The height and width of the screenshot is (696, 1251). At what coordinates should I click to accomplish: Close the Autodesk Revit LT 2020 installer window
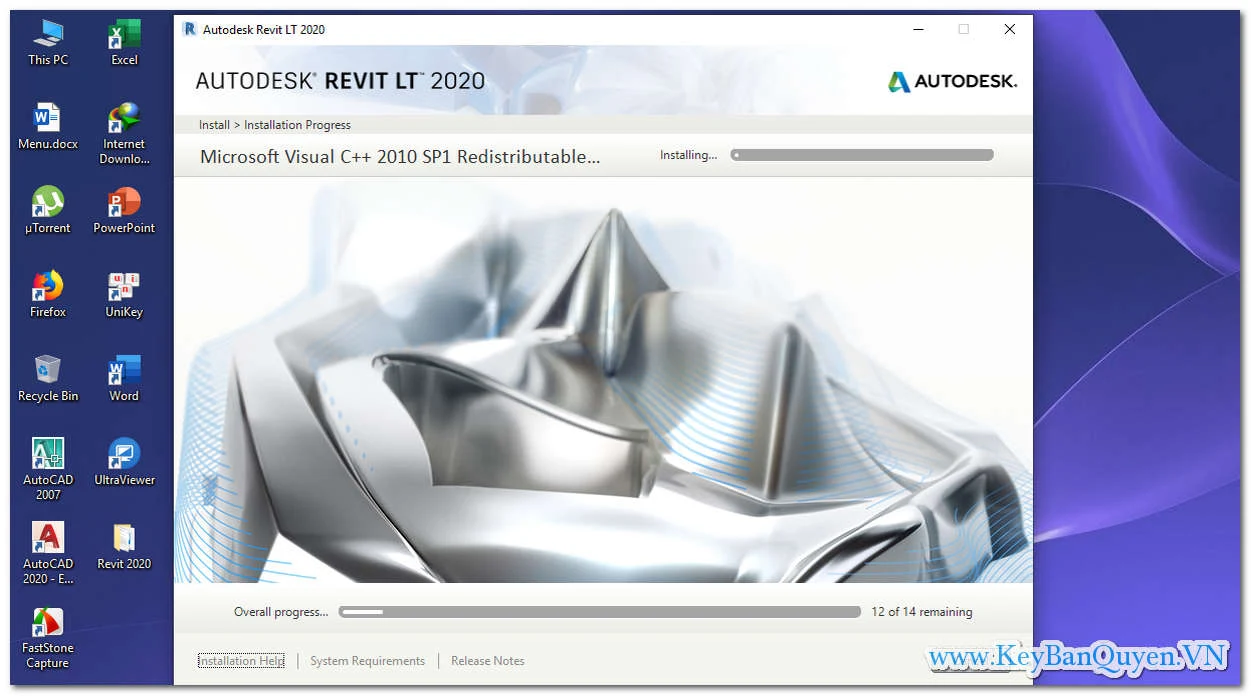tap(1010, 29)
